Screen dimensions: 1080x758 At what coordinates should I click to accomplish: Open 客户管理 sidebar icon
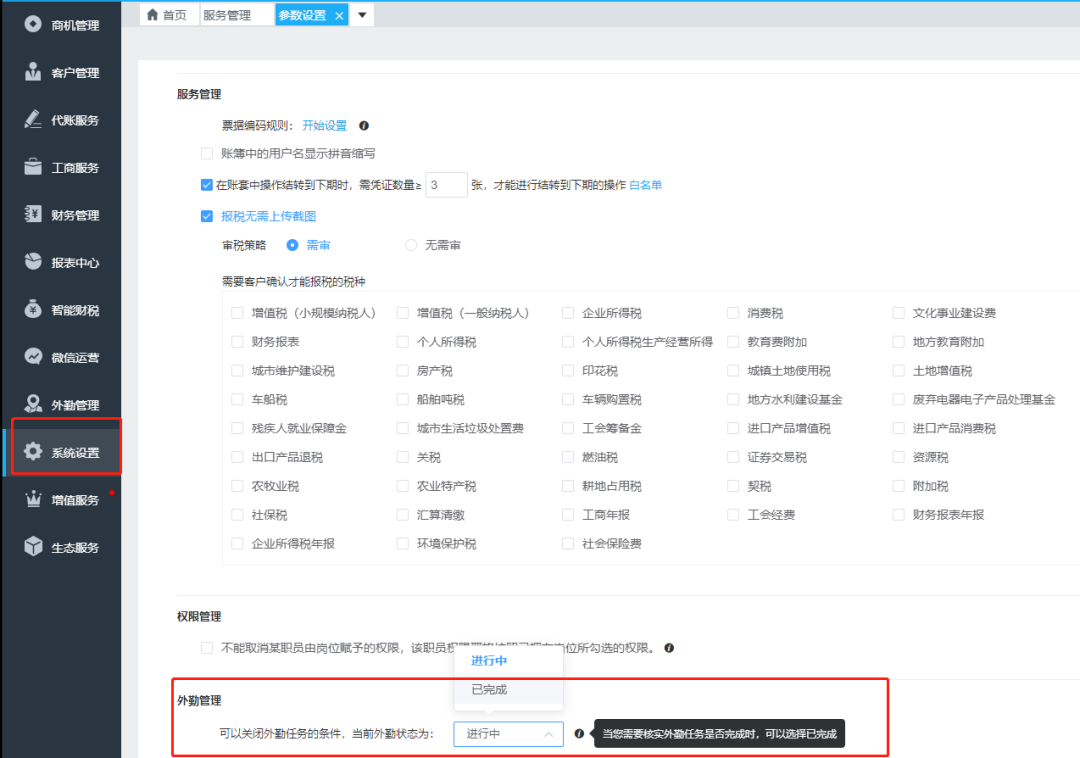click(32, 72)
